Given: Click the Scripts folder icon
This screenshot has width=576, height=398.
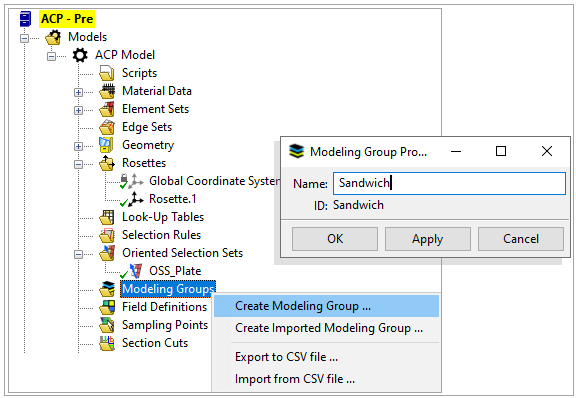Looking at the screenshot, I should (107, 73).
